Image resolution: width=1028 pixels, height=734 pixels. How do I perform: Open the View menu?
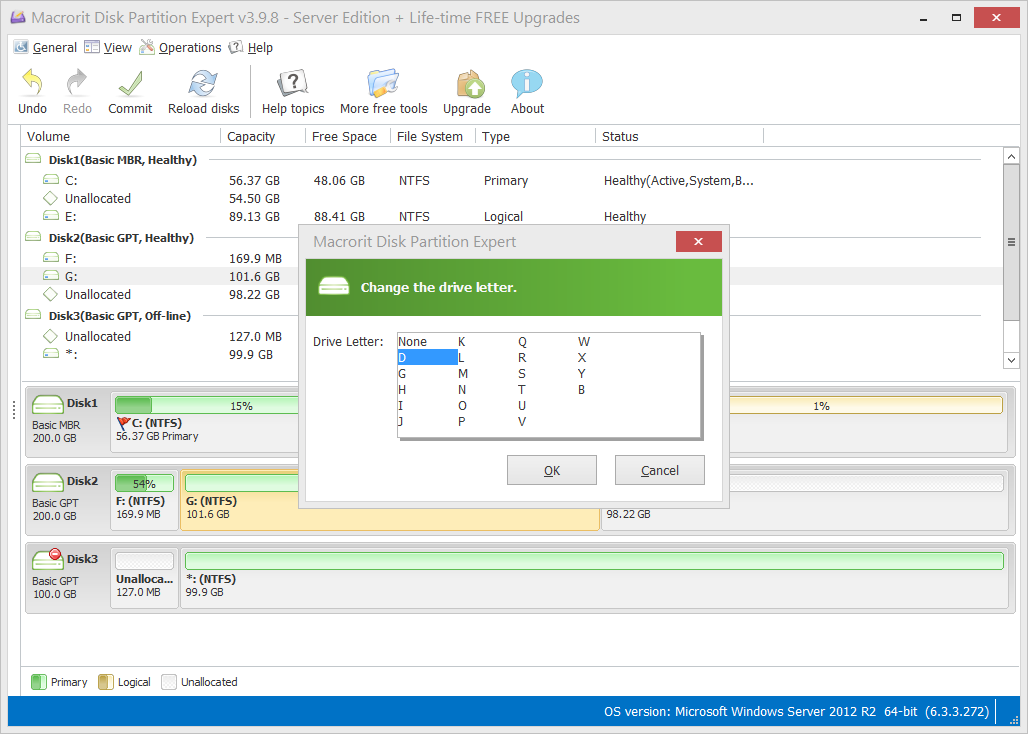click(117, 47)
